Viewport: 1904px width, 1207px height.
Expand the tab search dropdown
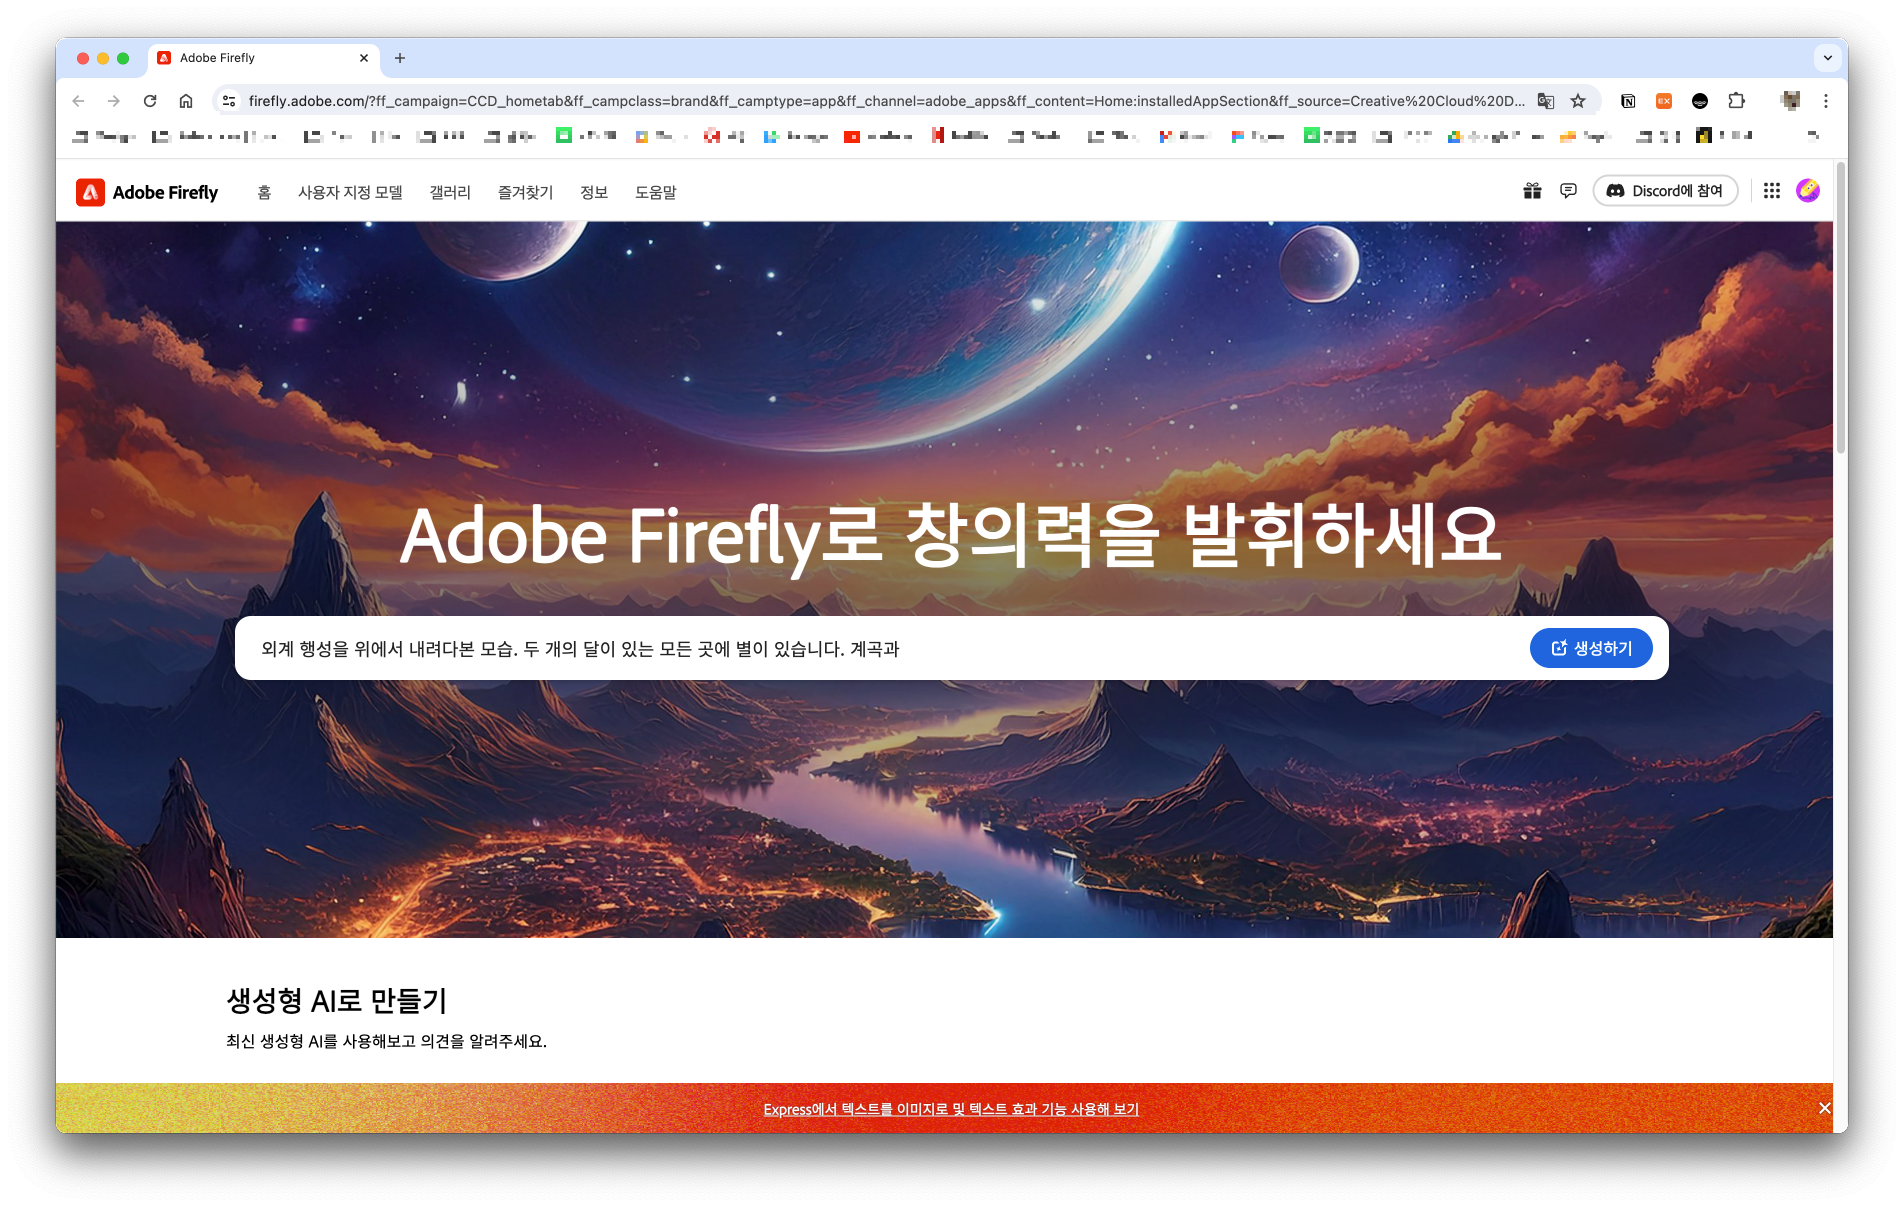click(1828, 58)
